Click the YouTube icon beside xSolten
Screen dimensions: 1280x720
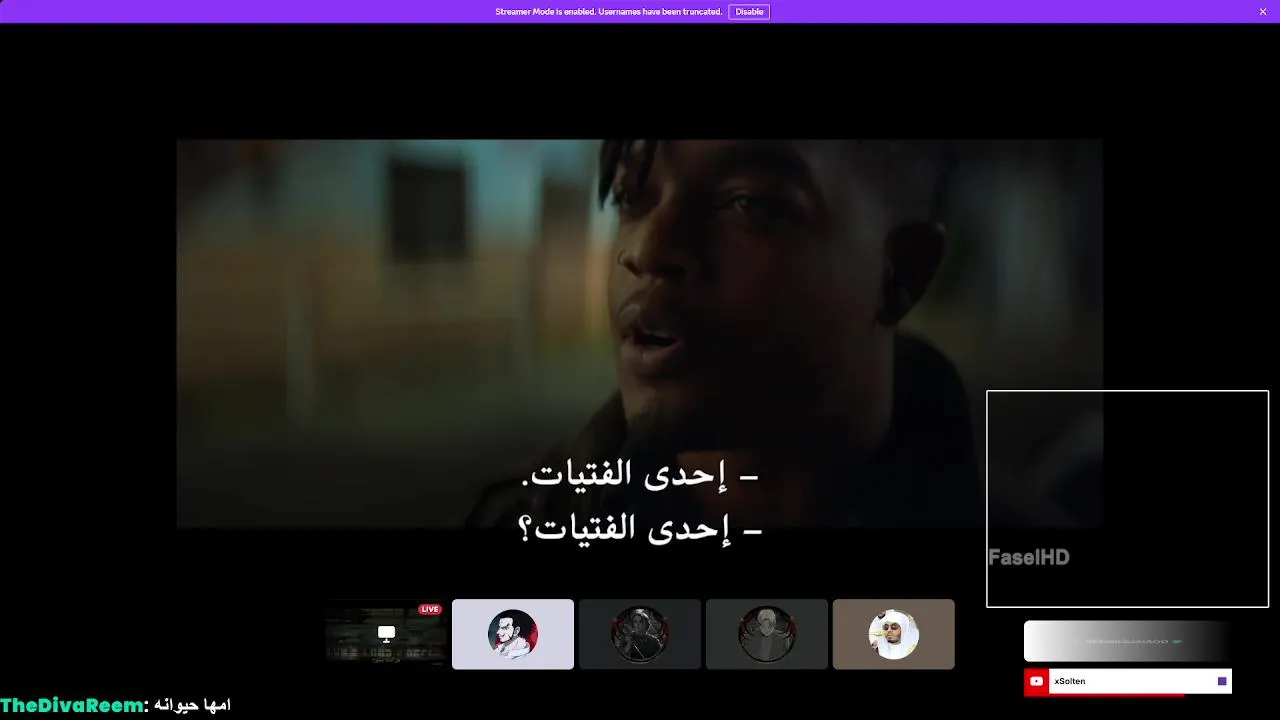pyautogui.click(x=1036, y=681)
